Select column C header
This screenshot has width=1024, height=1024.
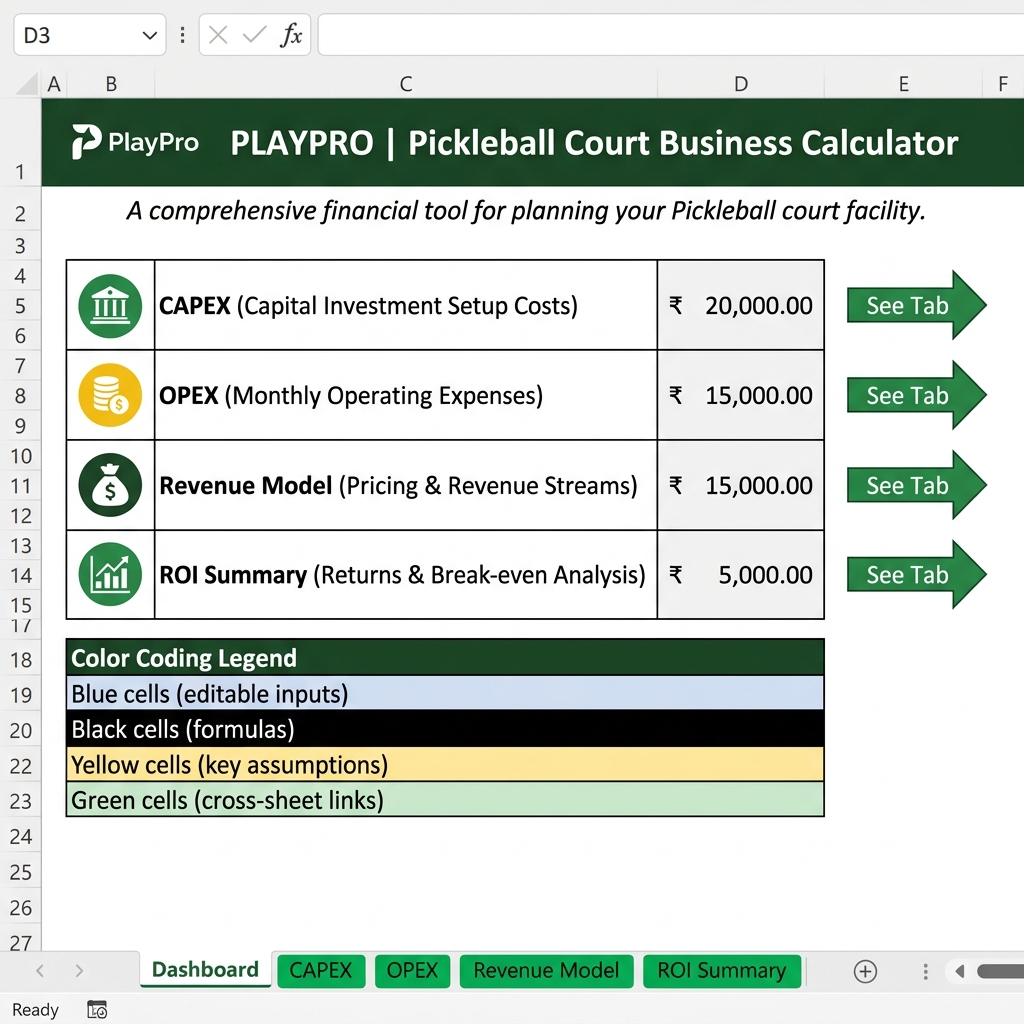click(406, 84)
